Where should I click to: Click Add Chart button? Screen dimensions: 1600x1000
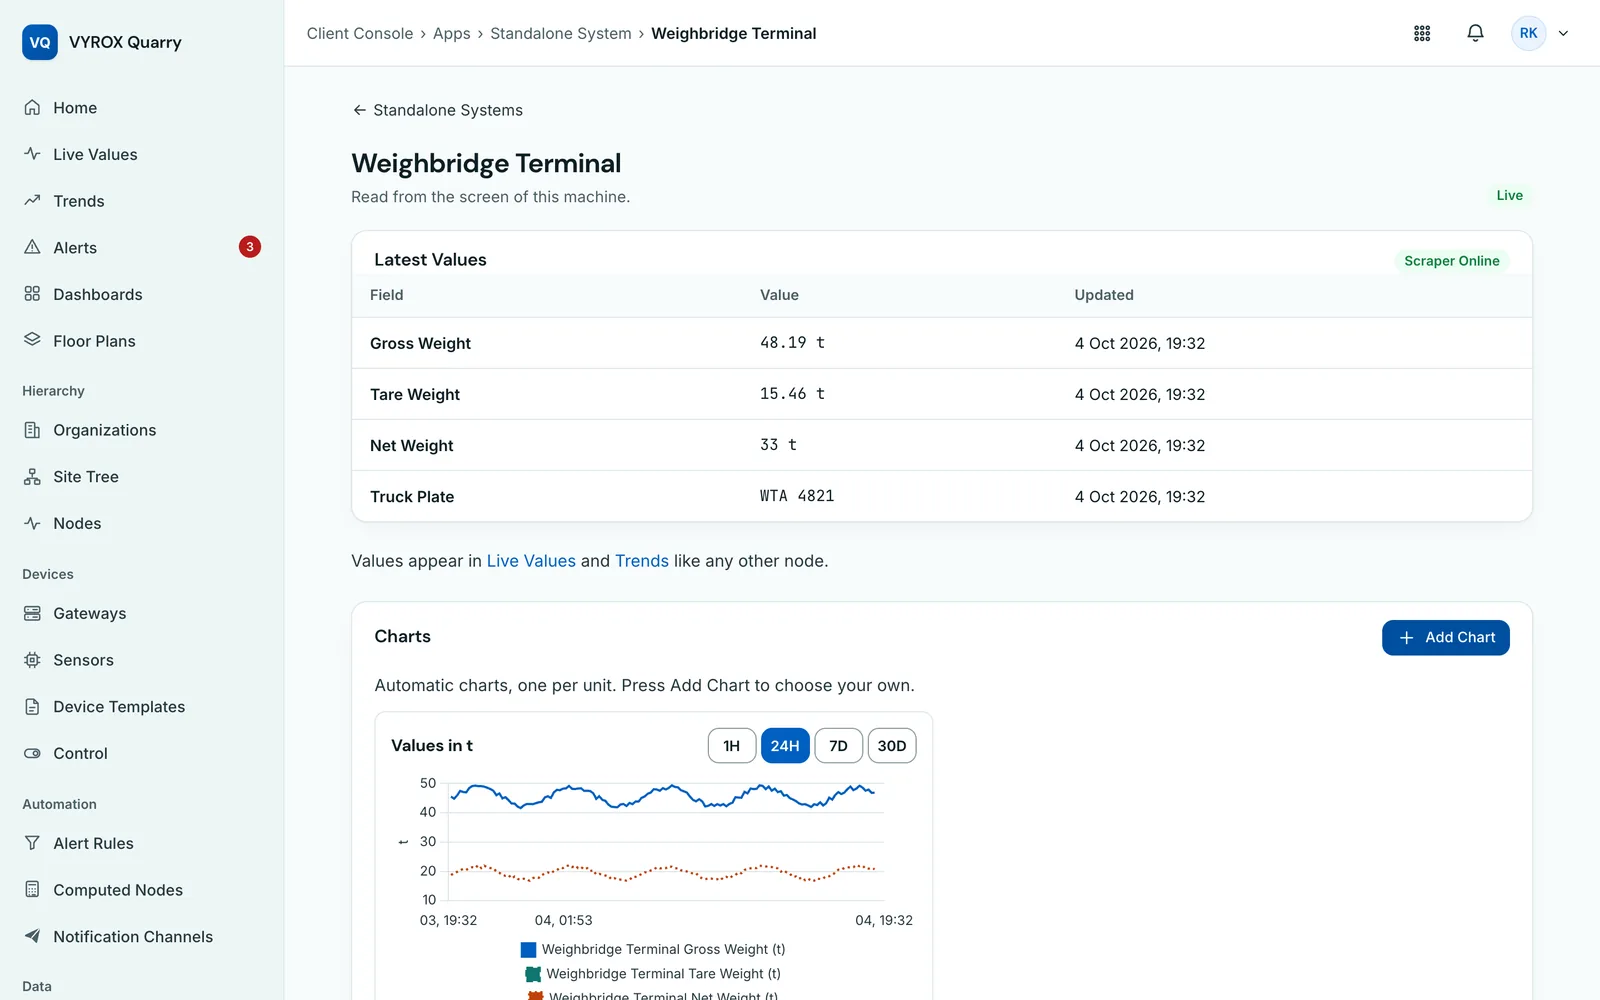coord(1445,638)
